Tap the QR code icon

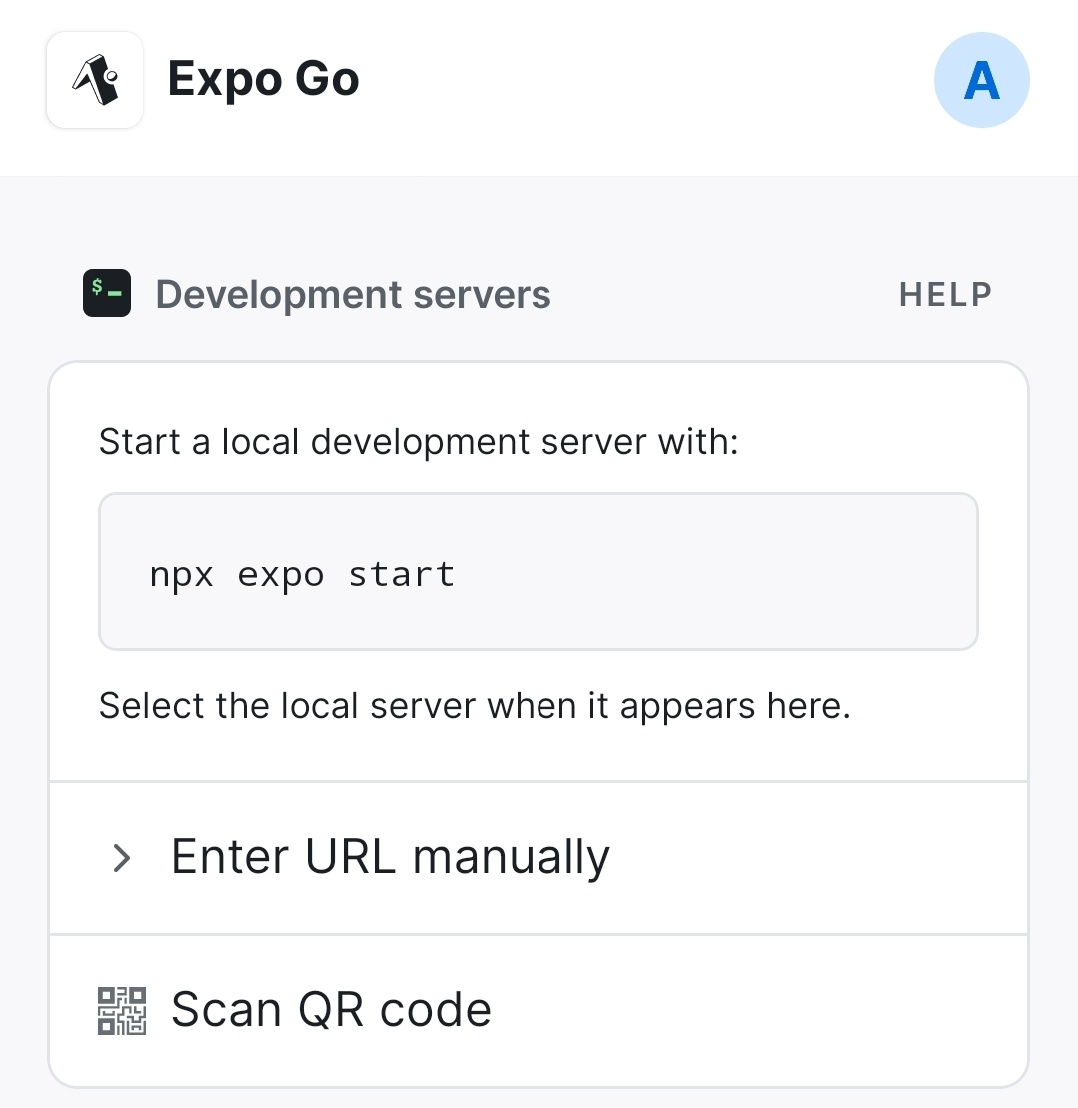tap(122, 1010)
